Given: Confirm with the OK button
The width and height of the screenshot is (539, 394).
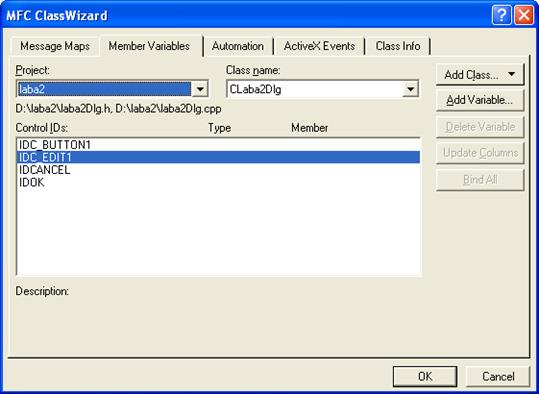Looking at the screenshot, I should [x=425, y=376].
